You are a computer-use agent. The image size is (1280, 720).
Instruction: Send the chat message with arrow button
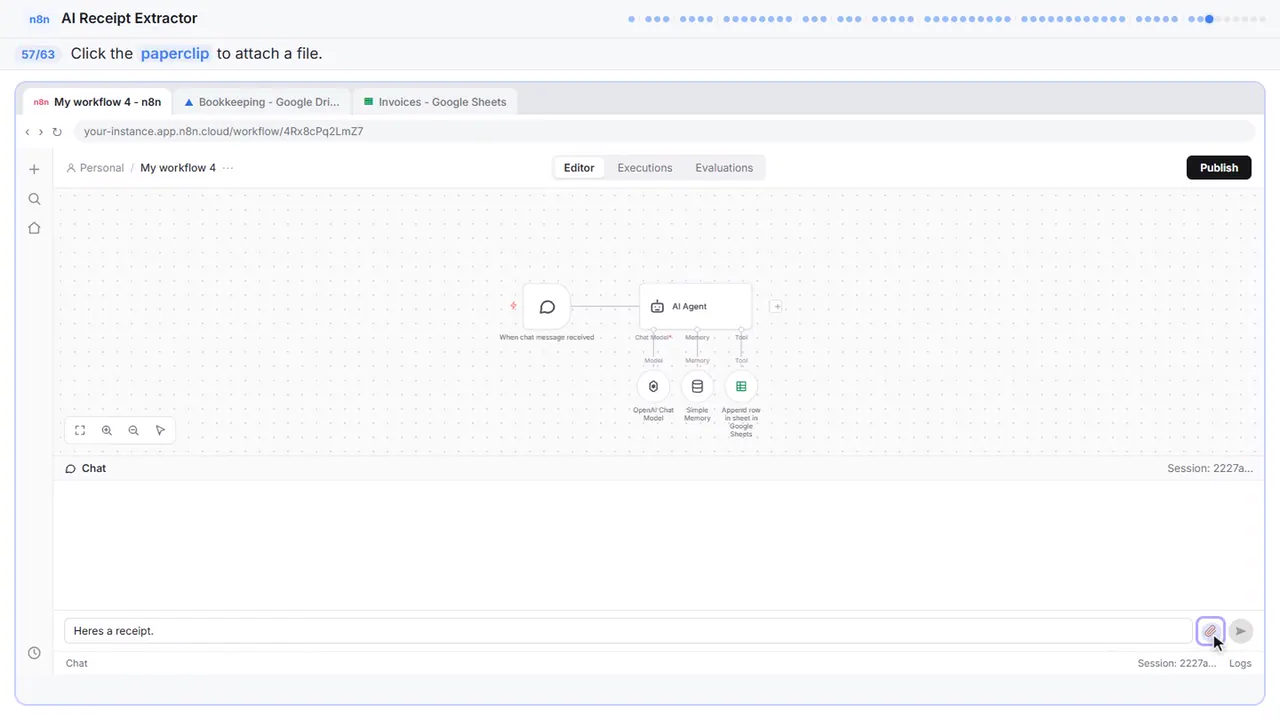pyautogui.click(x=1240, y=631)
